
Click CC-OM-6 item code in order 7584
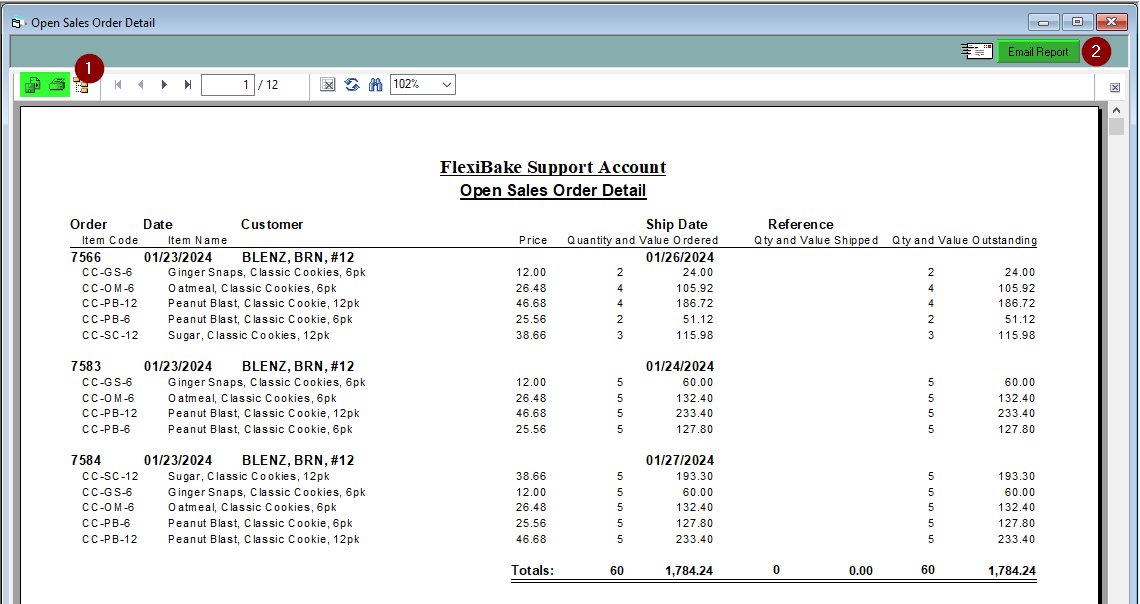[x=108, y=507]
